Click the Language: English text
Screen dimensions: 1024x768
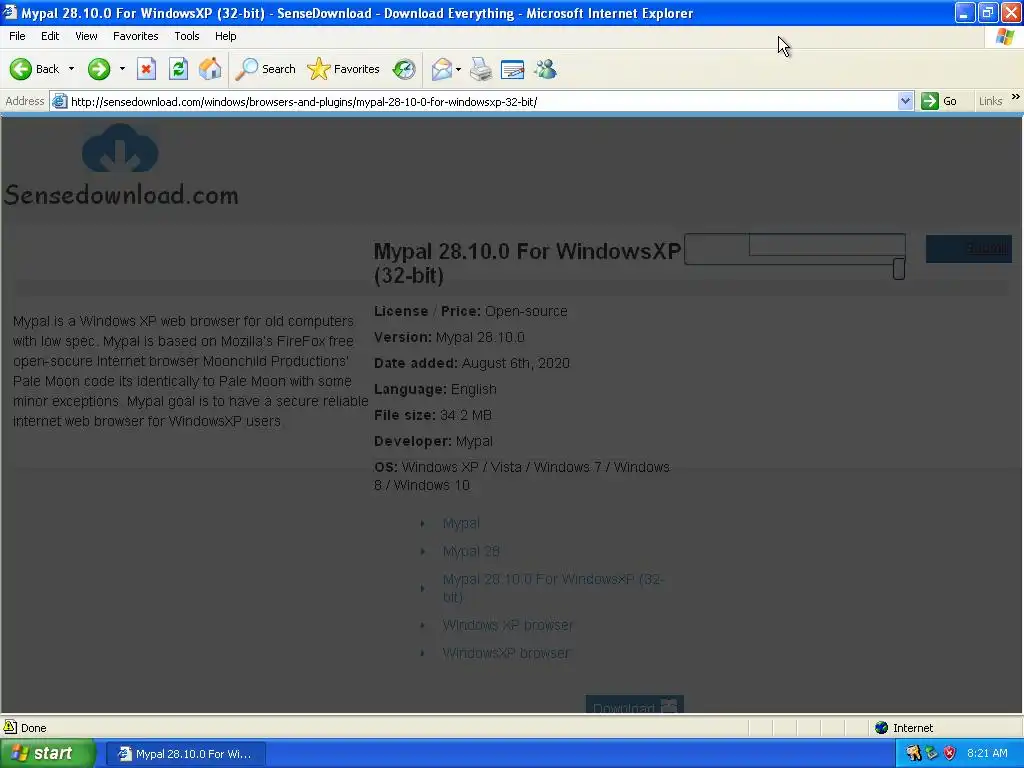point(435,389)
